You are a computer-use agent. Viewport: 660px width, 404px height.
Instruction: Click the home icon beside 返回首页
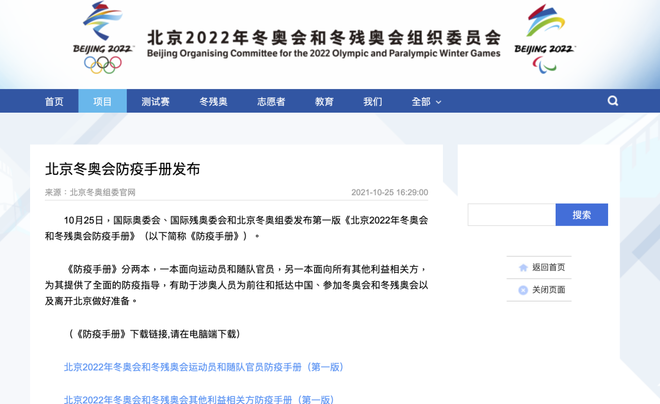tap(523, 268)
